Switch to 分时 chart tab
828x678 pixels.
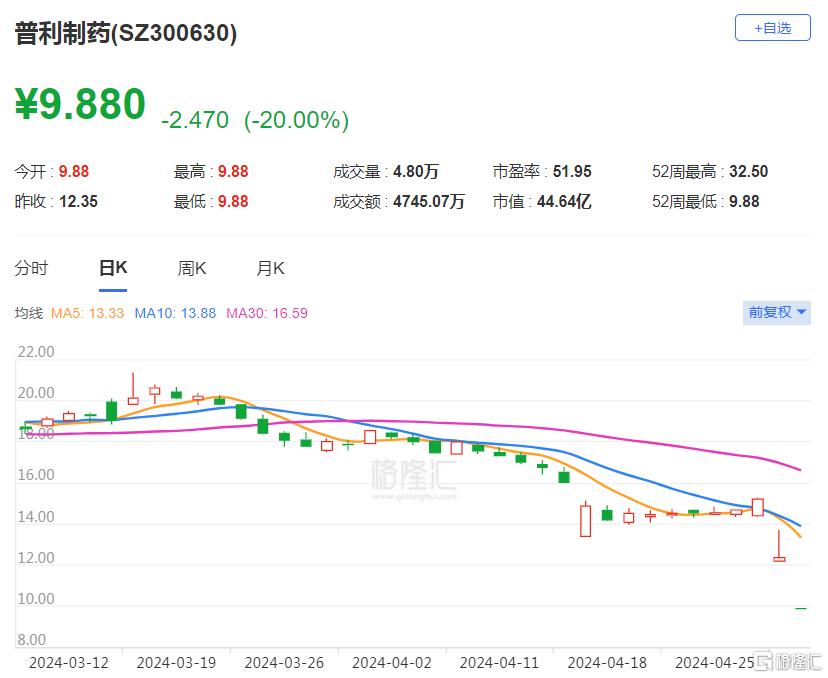pos(31,268)
